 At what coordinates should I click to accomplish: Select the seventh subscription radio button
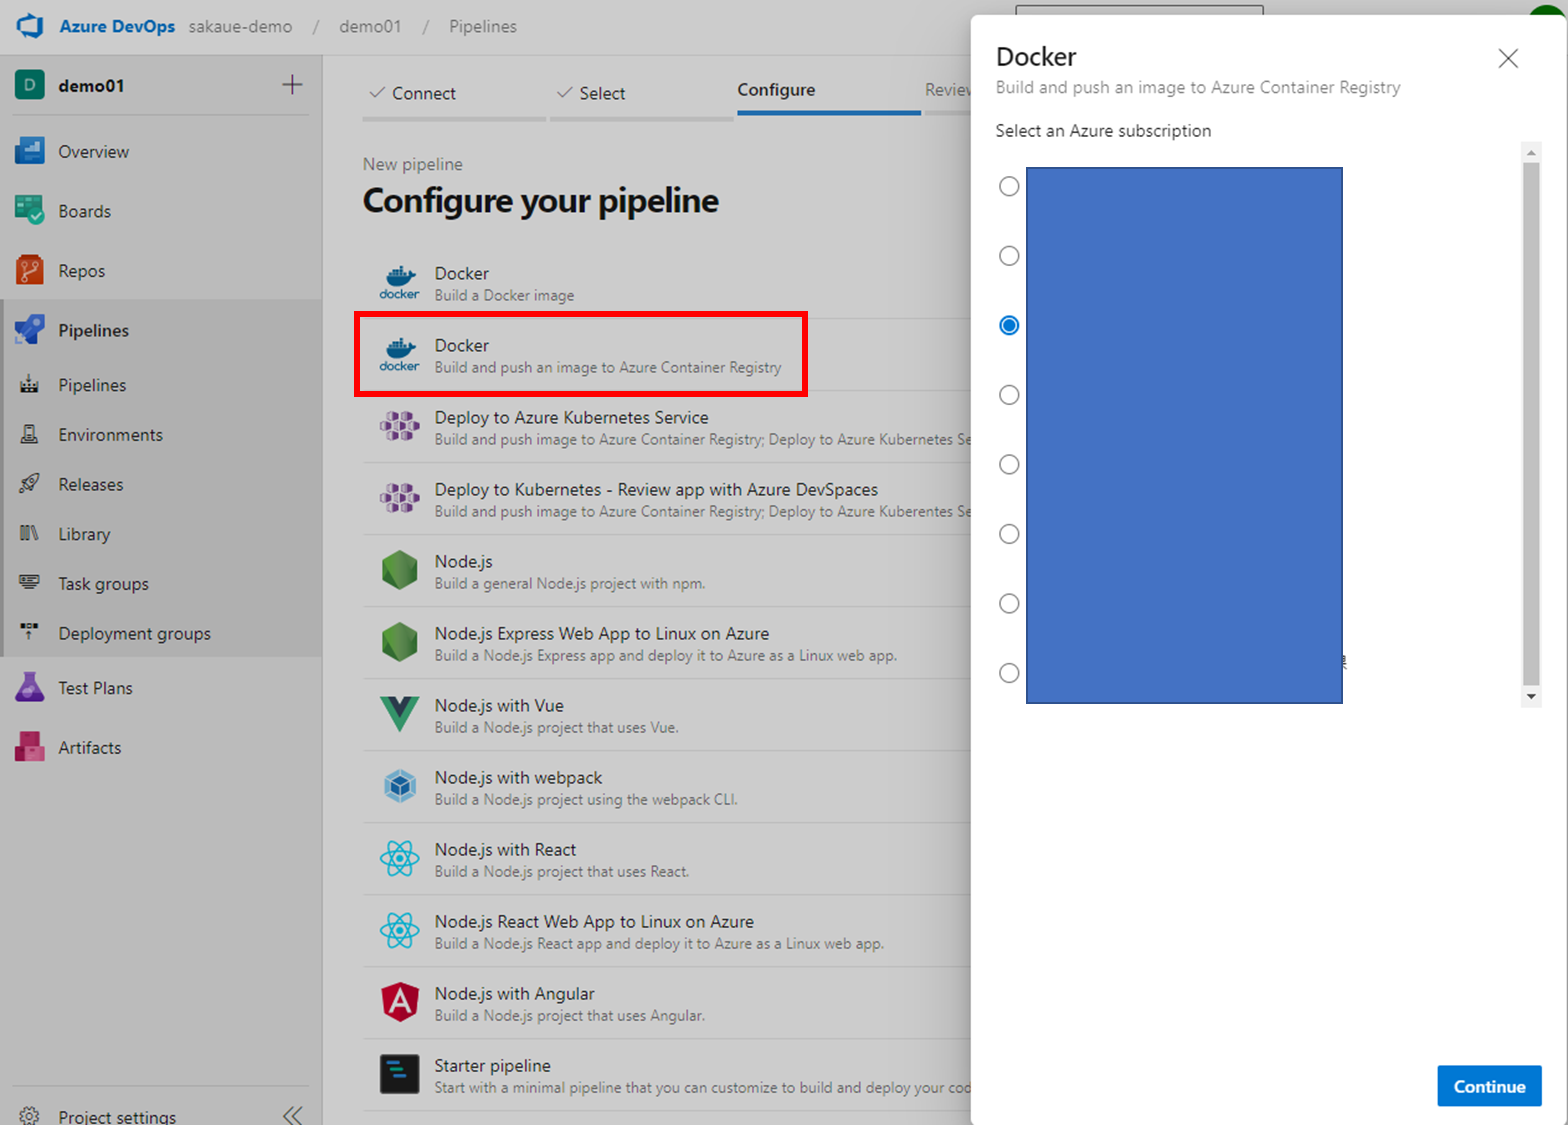coord(1009,603)
